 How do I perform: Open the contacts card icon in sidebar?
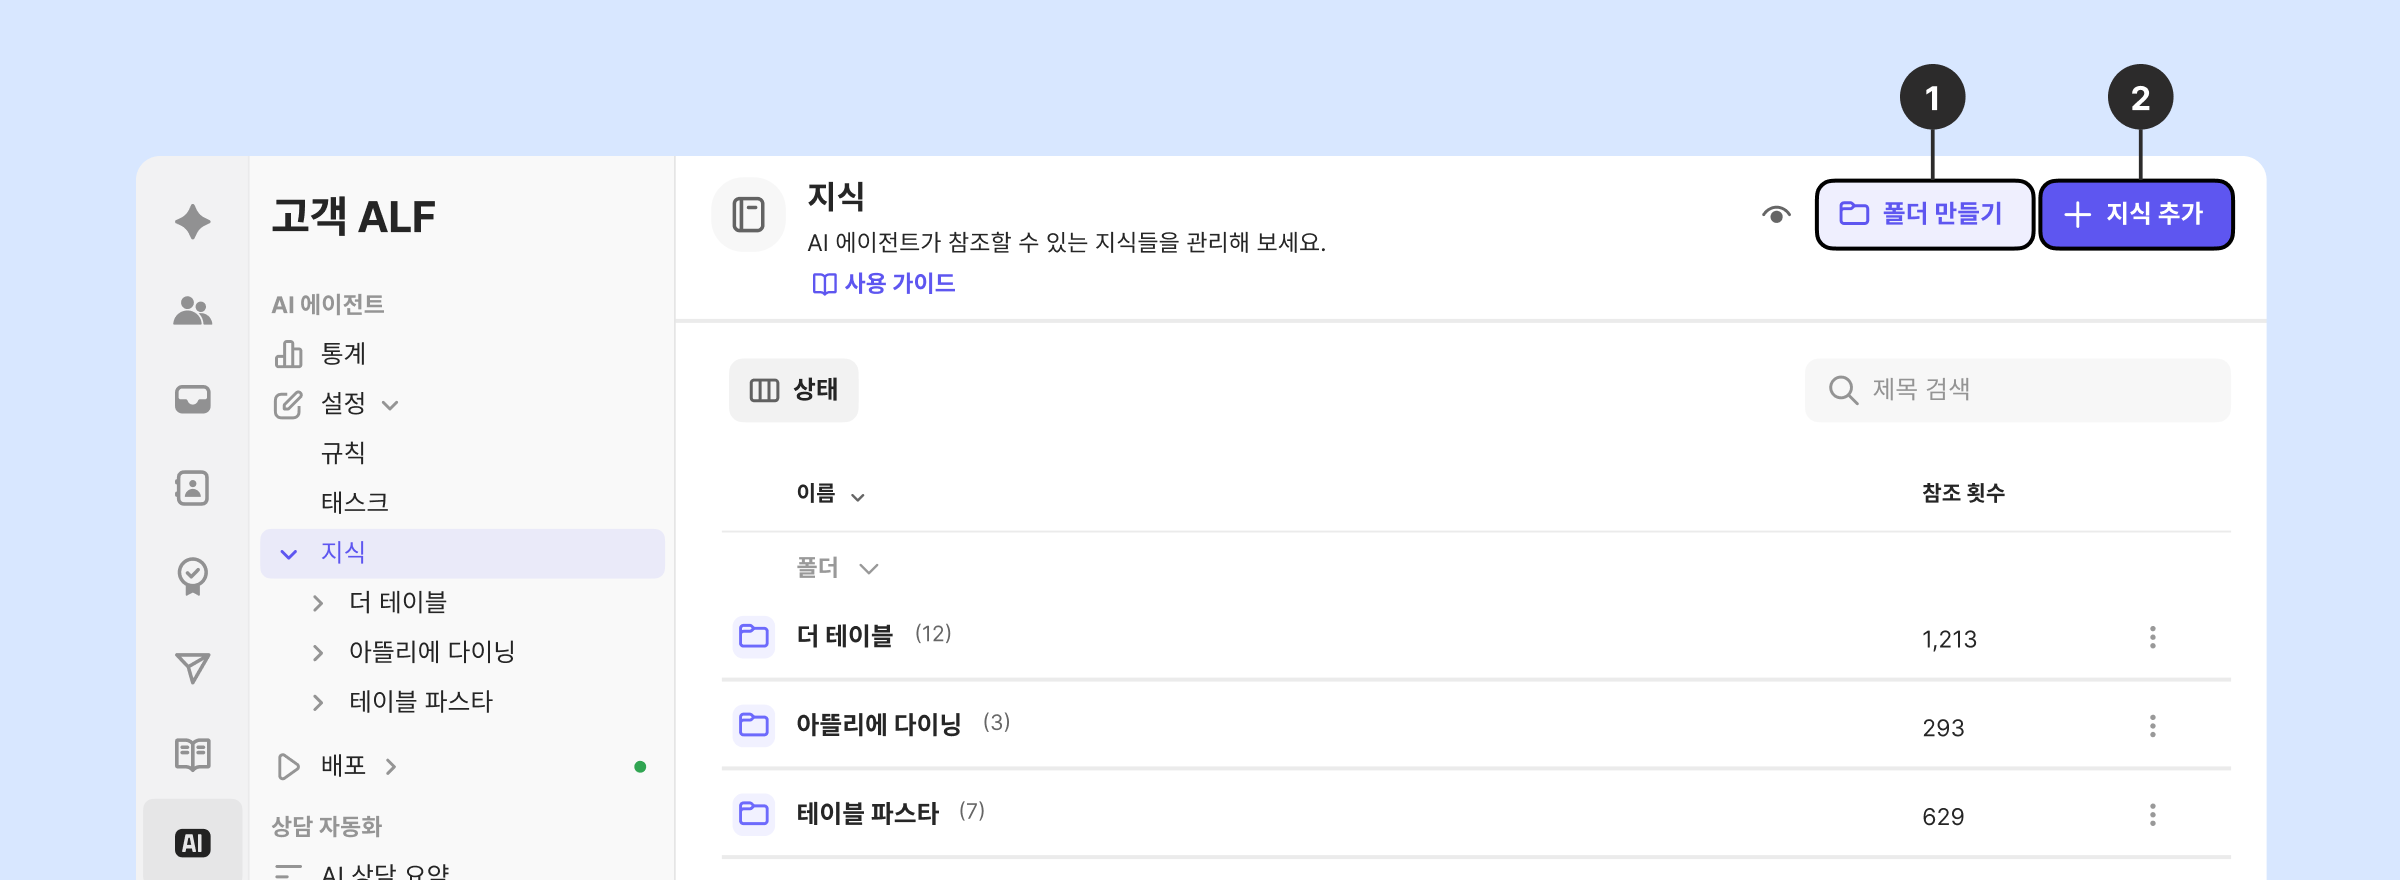192,488
